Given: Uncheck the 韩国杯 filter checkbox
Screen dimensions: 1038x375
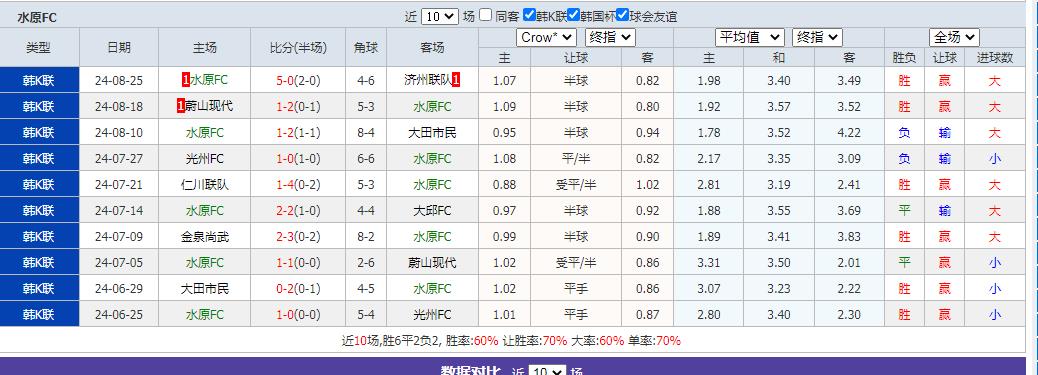Looking at the screenshot, I should [x=574, y=15].
